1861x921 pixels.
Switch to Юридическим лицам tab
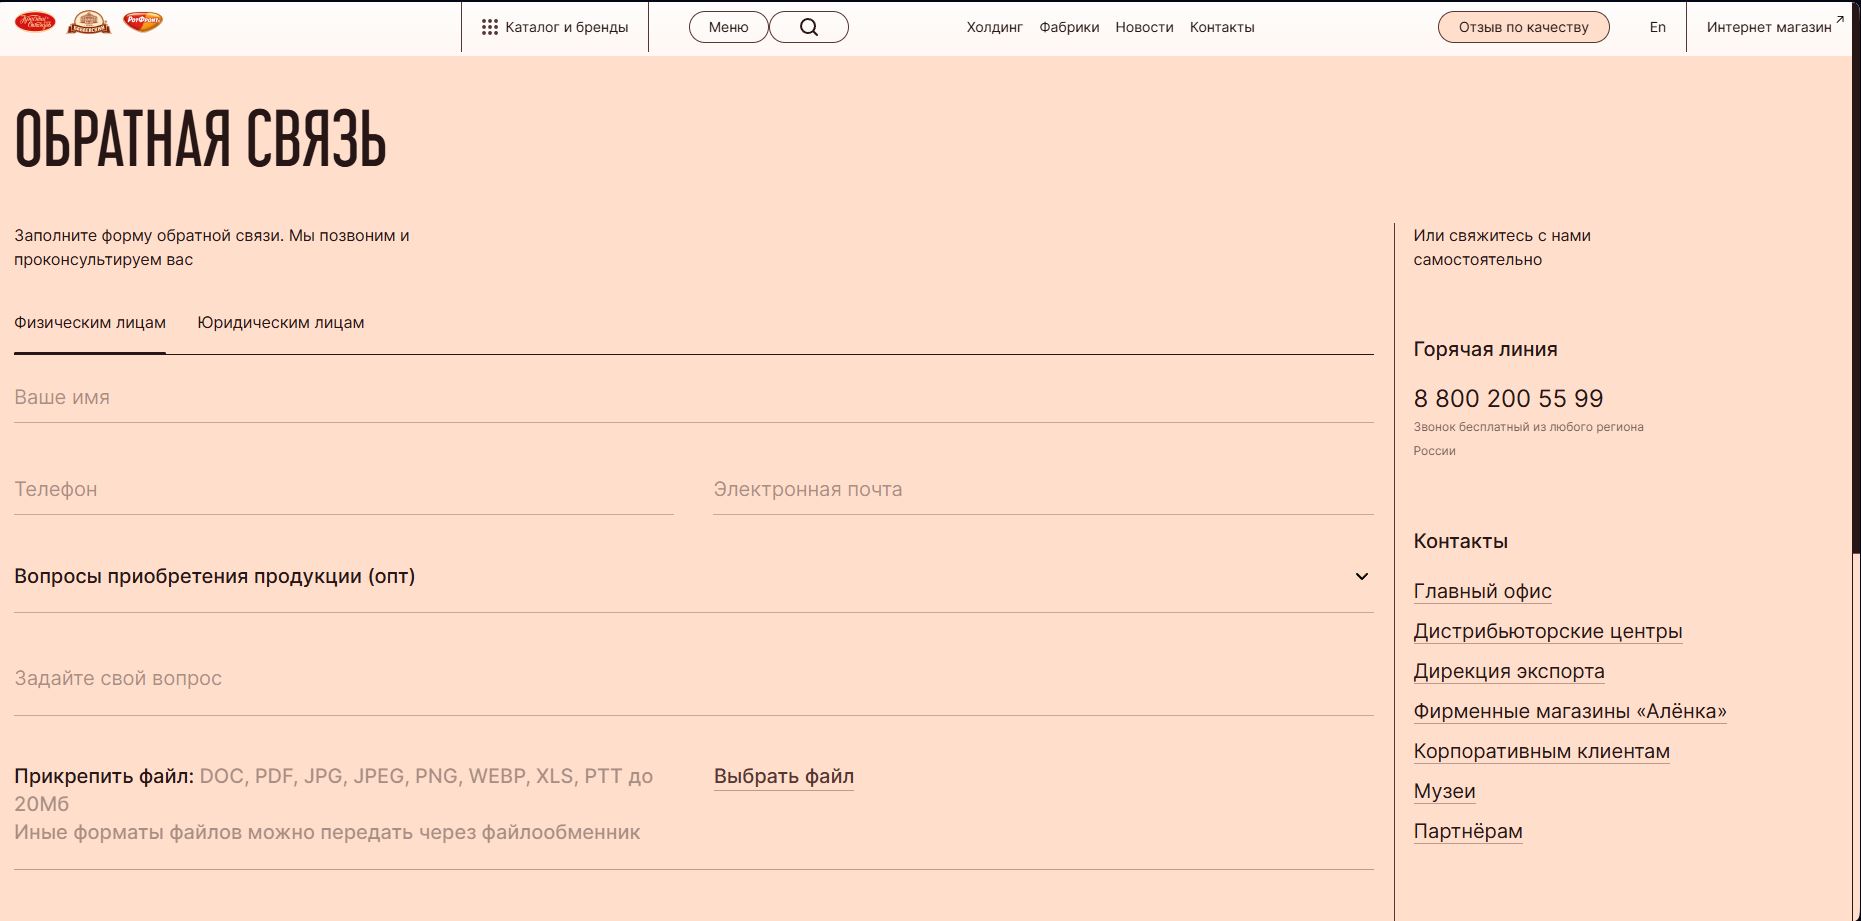point(281,323)
